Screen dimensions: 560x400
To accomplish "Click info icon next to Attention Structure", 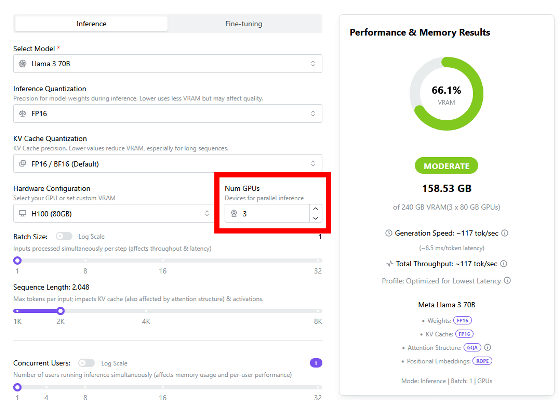I will tap(488, 347).
